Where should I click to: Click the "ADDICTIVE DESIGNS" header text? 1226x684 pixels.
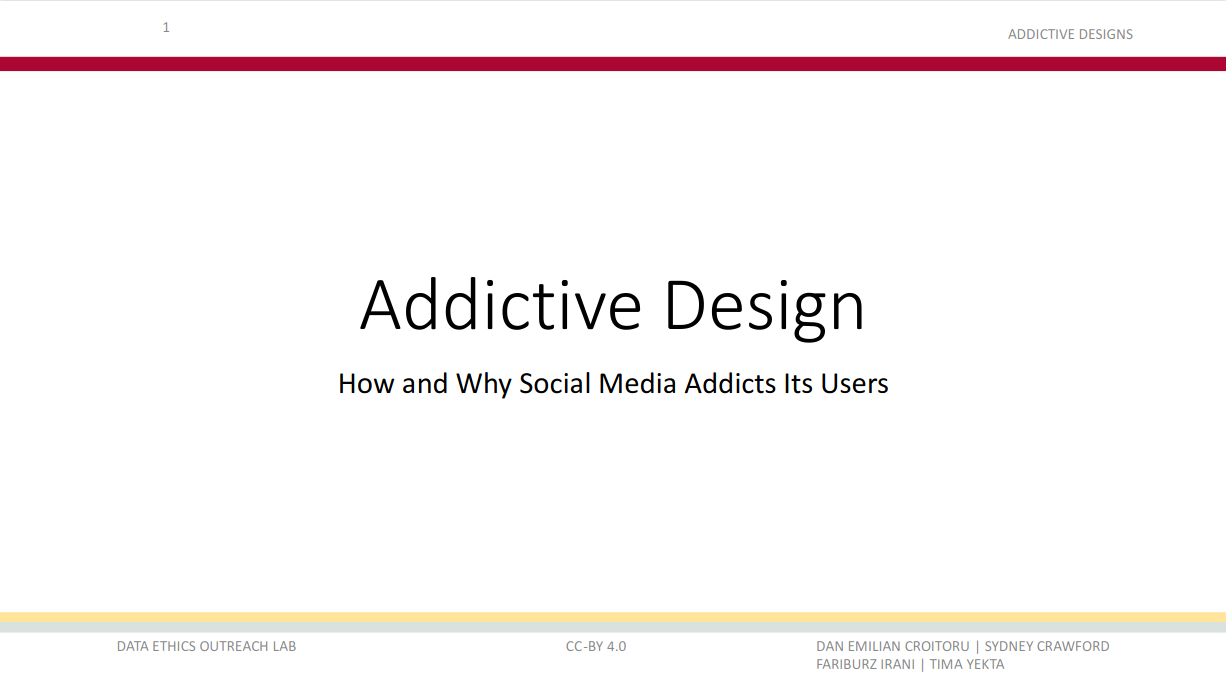(1070, 34)
